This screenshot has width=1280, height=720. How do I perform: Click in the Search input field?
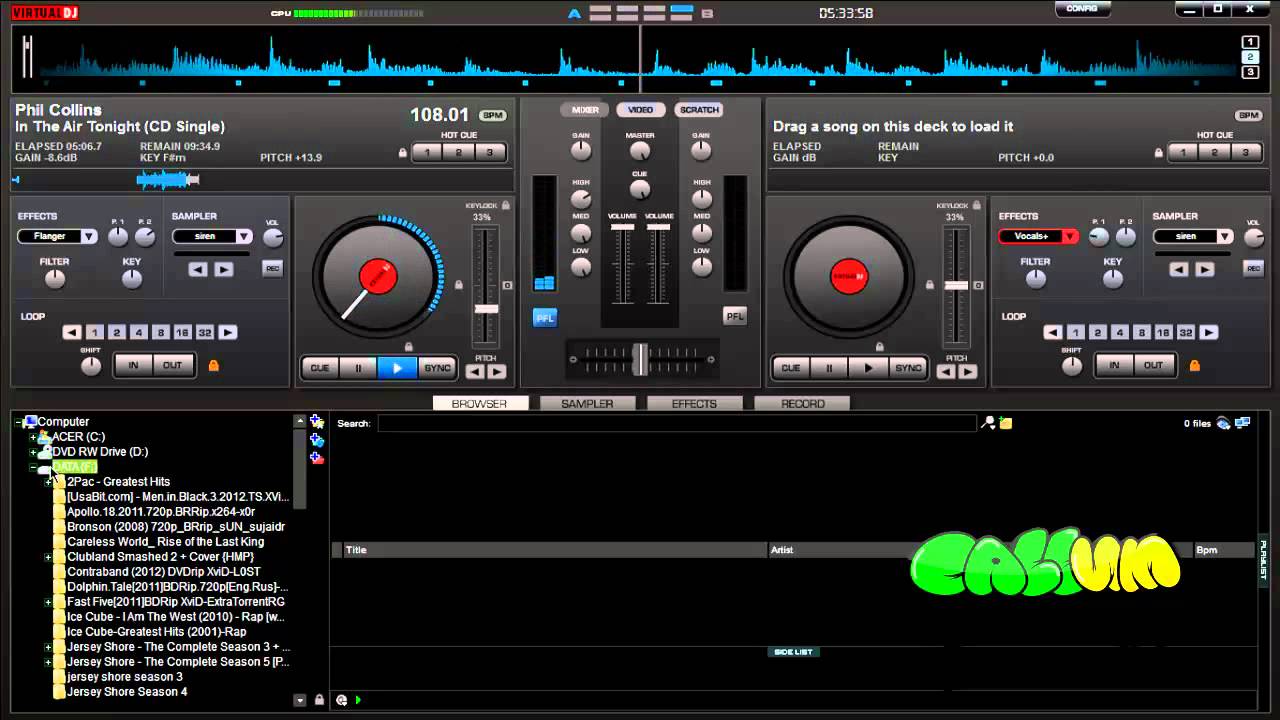(x=677, y=424)
